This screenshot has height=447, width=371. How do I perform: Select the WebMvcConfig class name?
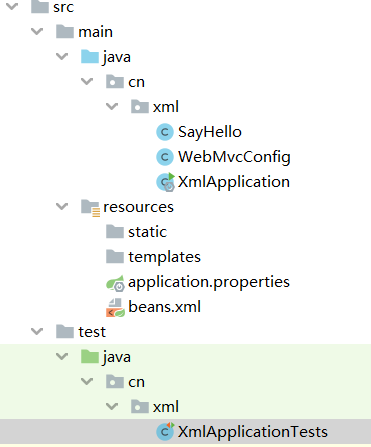(x=234, y=157)
